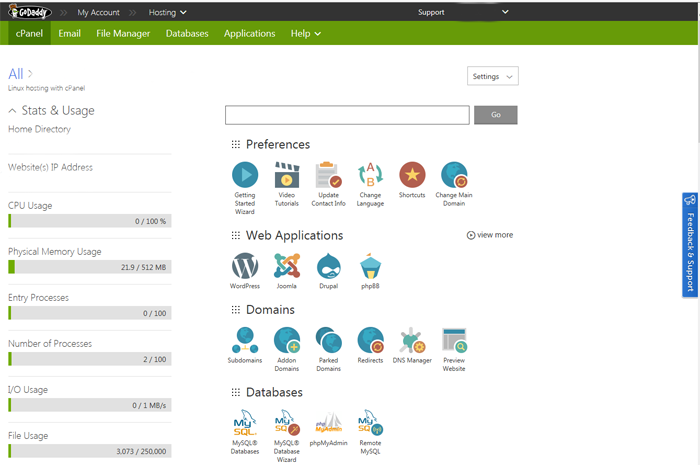The image size is (700, 465).
Task: Expand the Help menu dropdown
Action: [305, 33]
